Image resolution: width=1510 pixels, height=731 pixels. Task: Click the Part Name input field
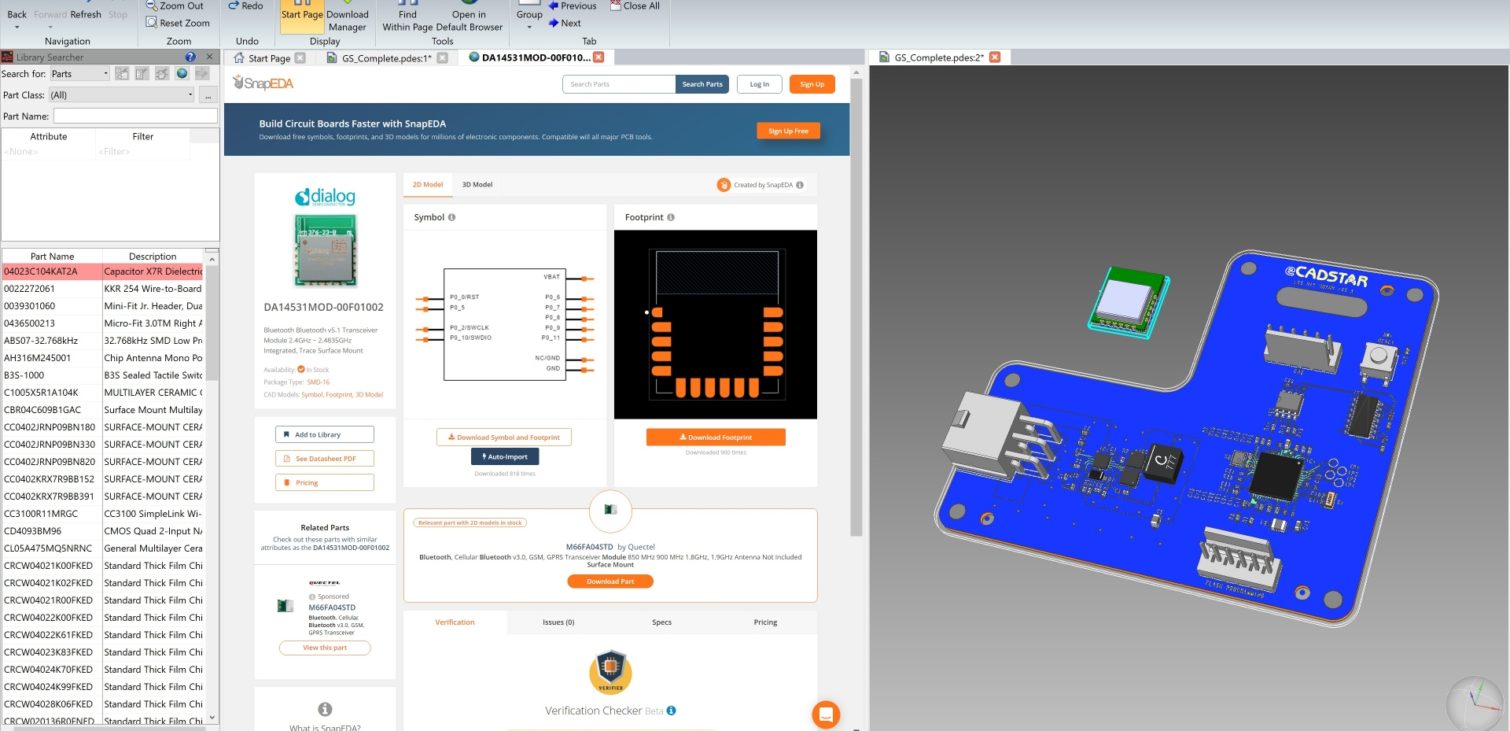click(x=135, y=116)
